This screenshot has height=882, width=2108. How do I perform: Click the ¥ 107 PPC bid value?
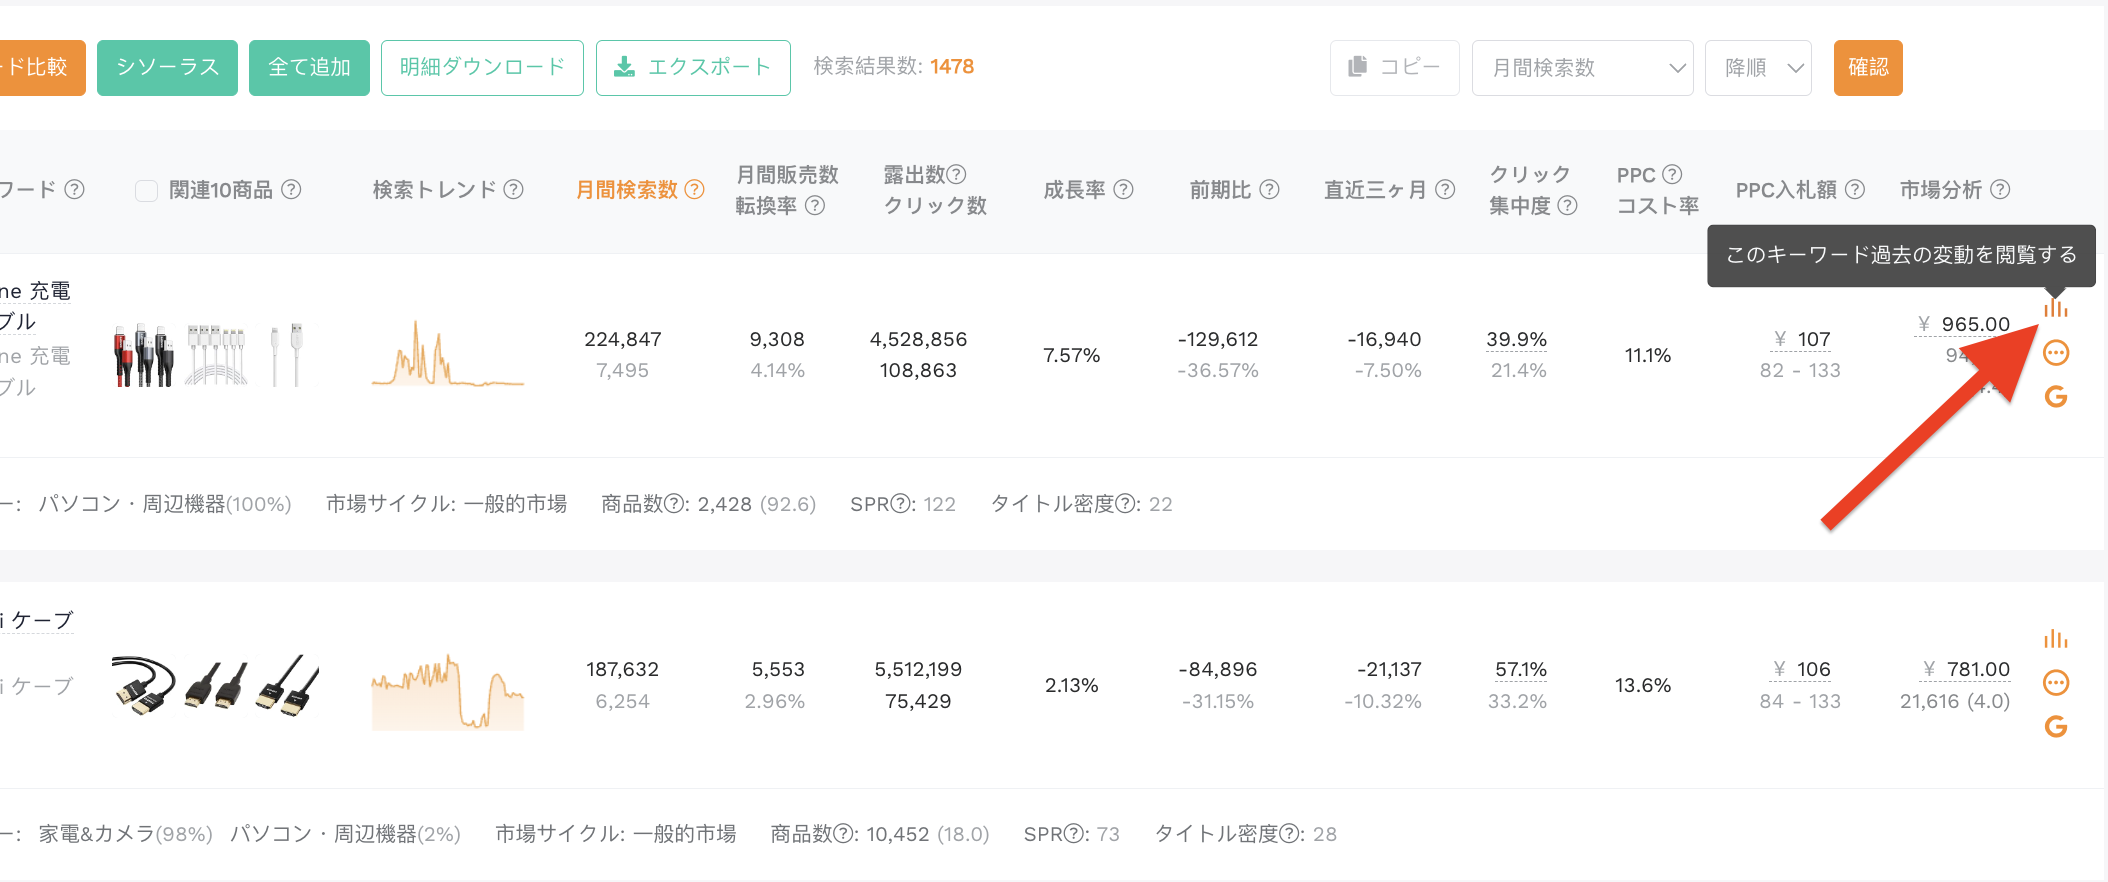[x=1802, y=339]
